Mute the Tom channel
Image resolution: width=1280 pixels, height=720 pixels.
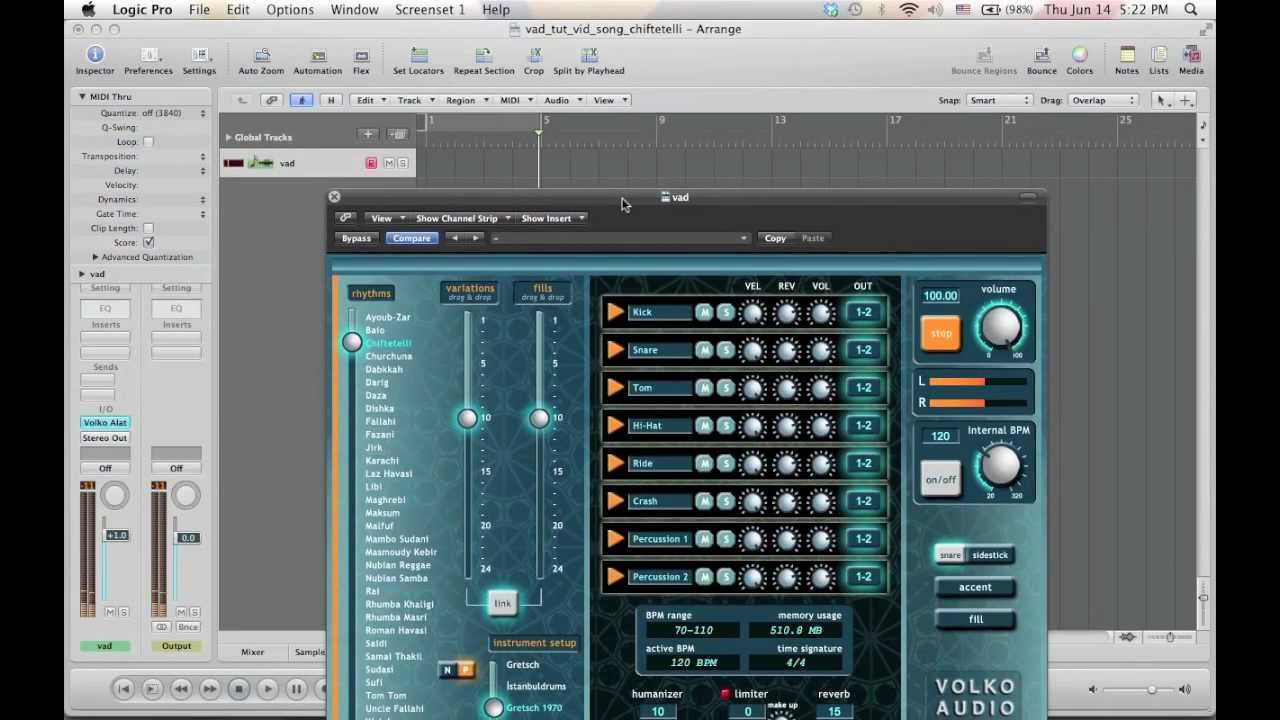pos(704,388)
